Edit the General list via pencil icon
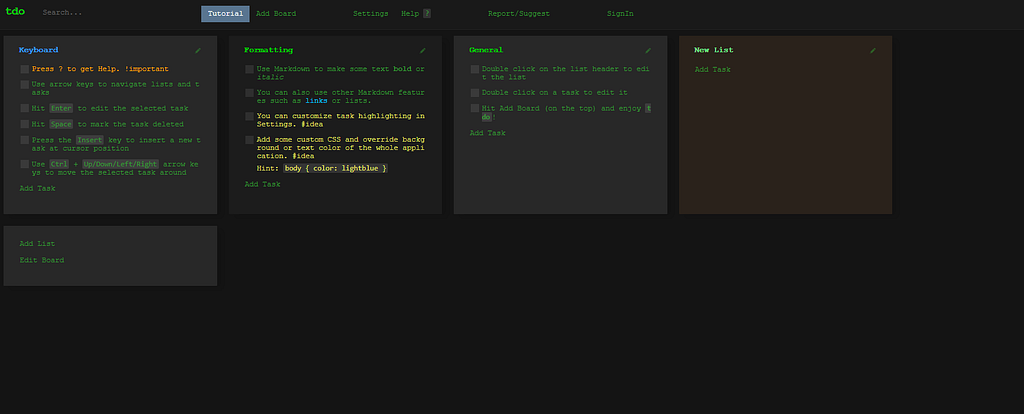The image size is (1024, 414). (648, 50)
